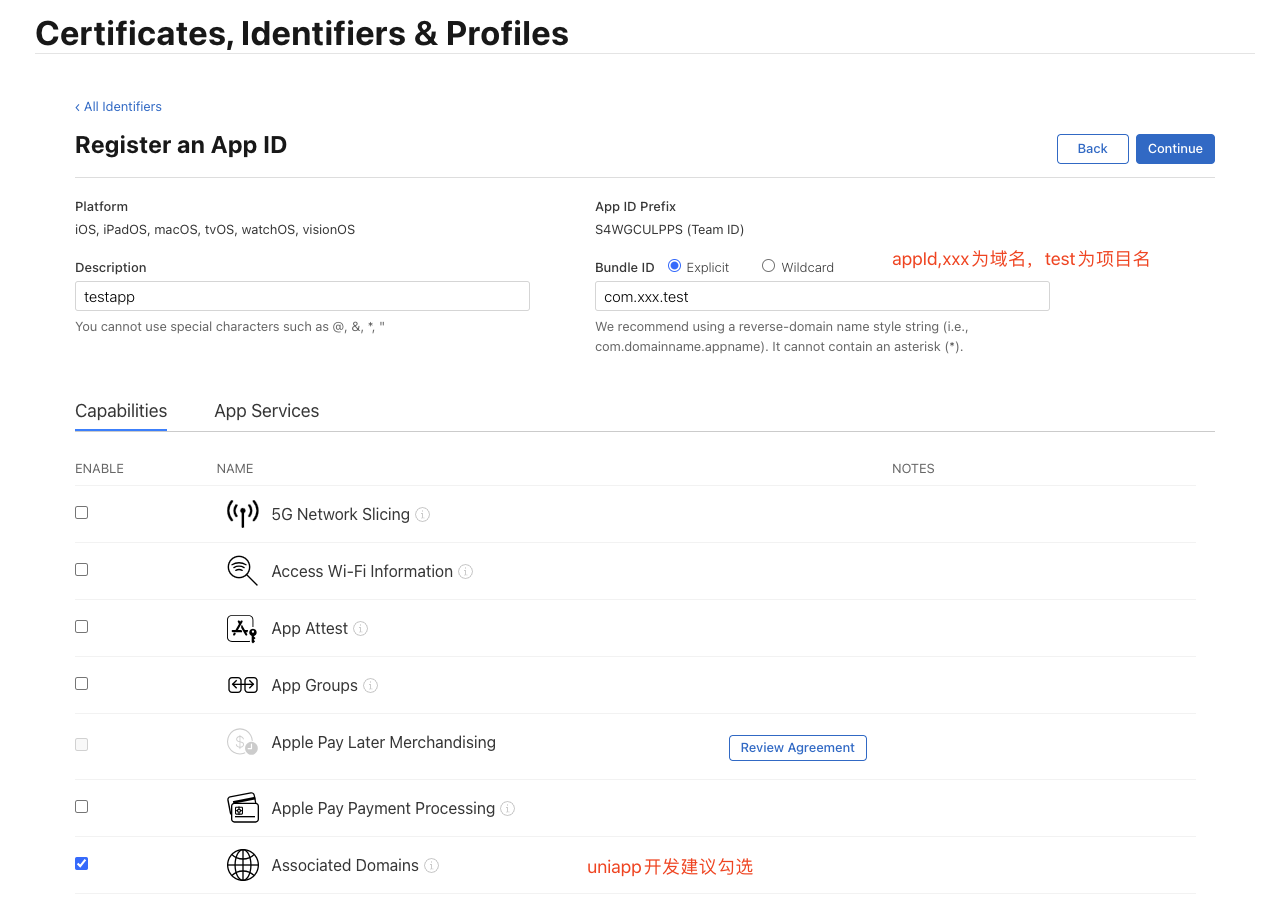Click the App Groups icon
Viewport: 1280px width, 905px height.
pyautogui.click(x=243, y=685)
